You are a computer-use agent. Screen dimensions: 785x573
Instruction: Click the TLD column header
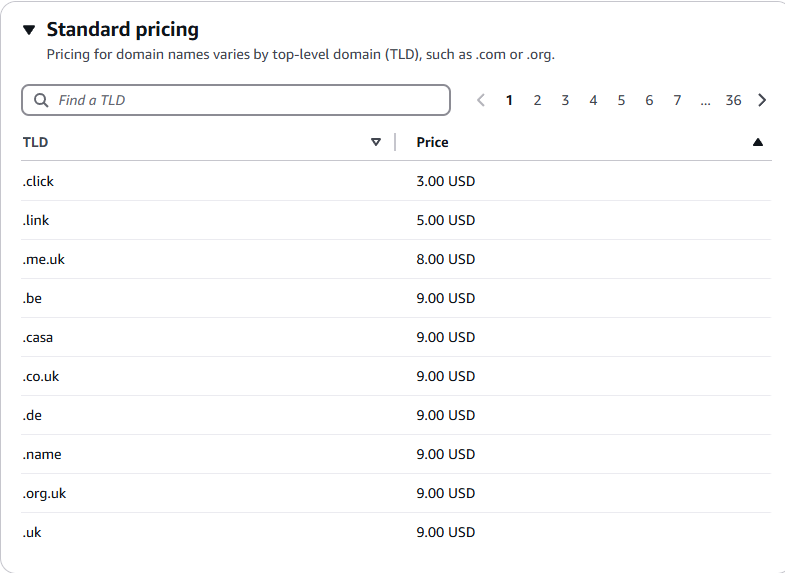pos(36,142)
